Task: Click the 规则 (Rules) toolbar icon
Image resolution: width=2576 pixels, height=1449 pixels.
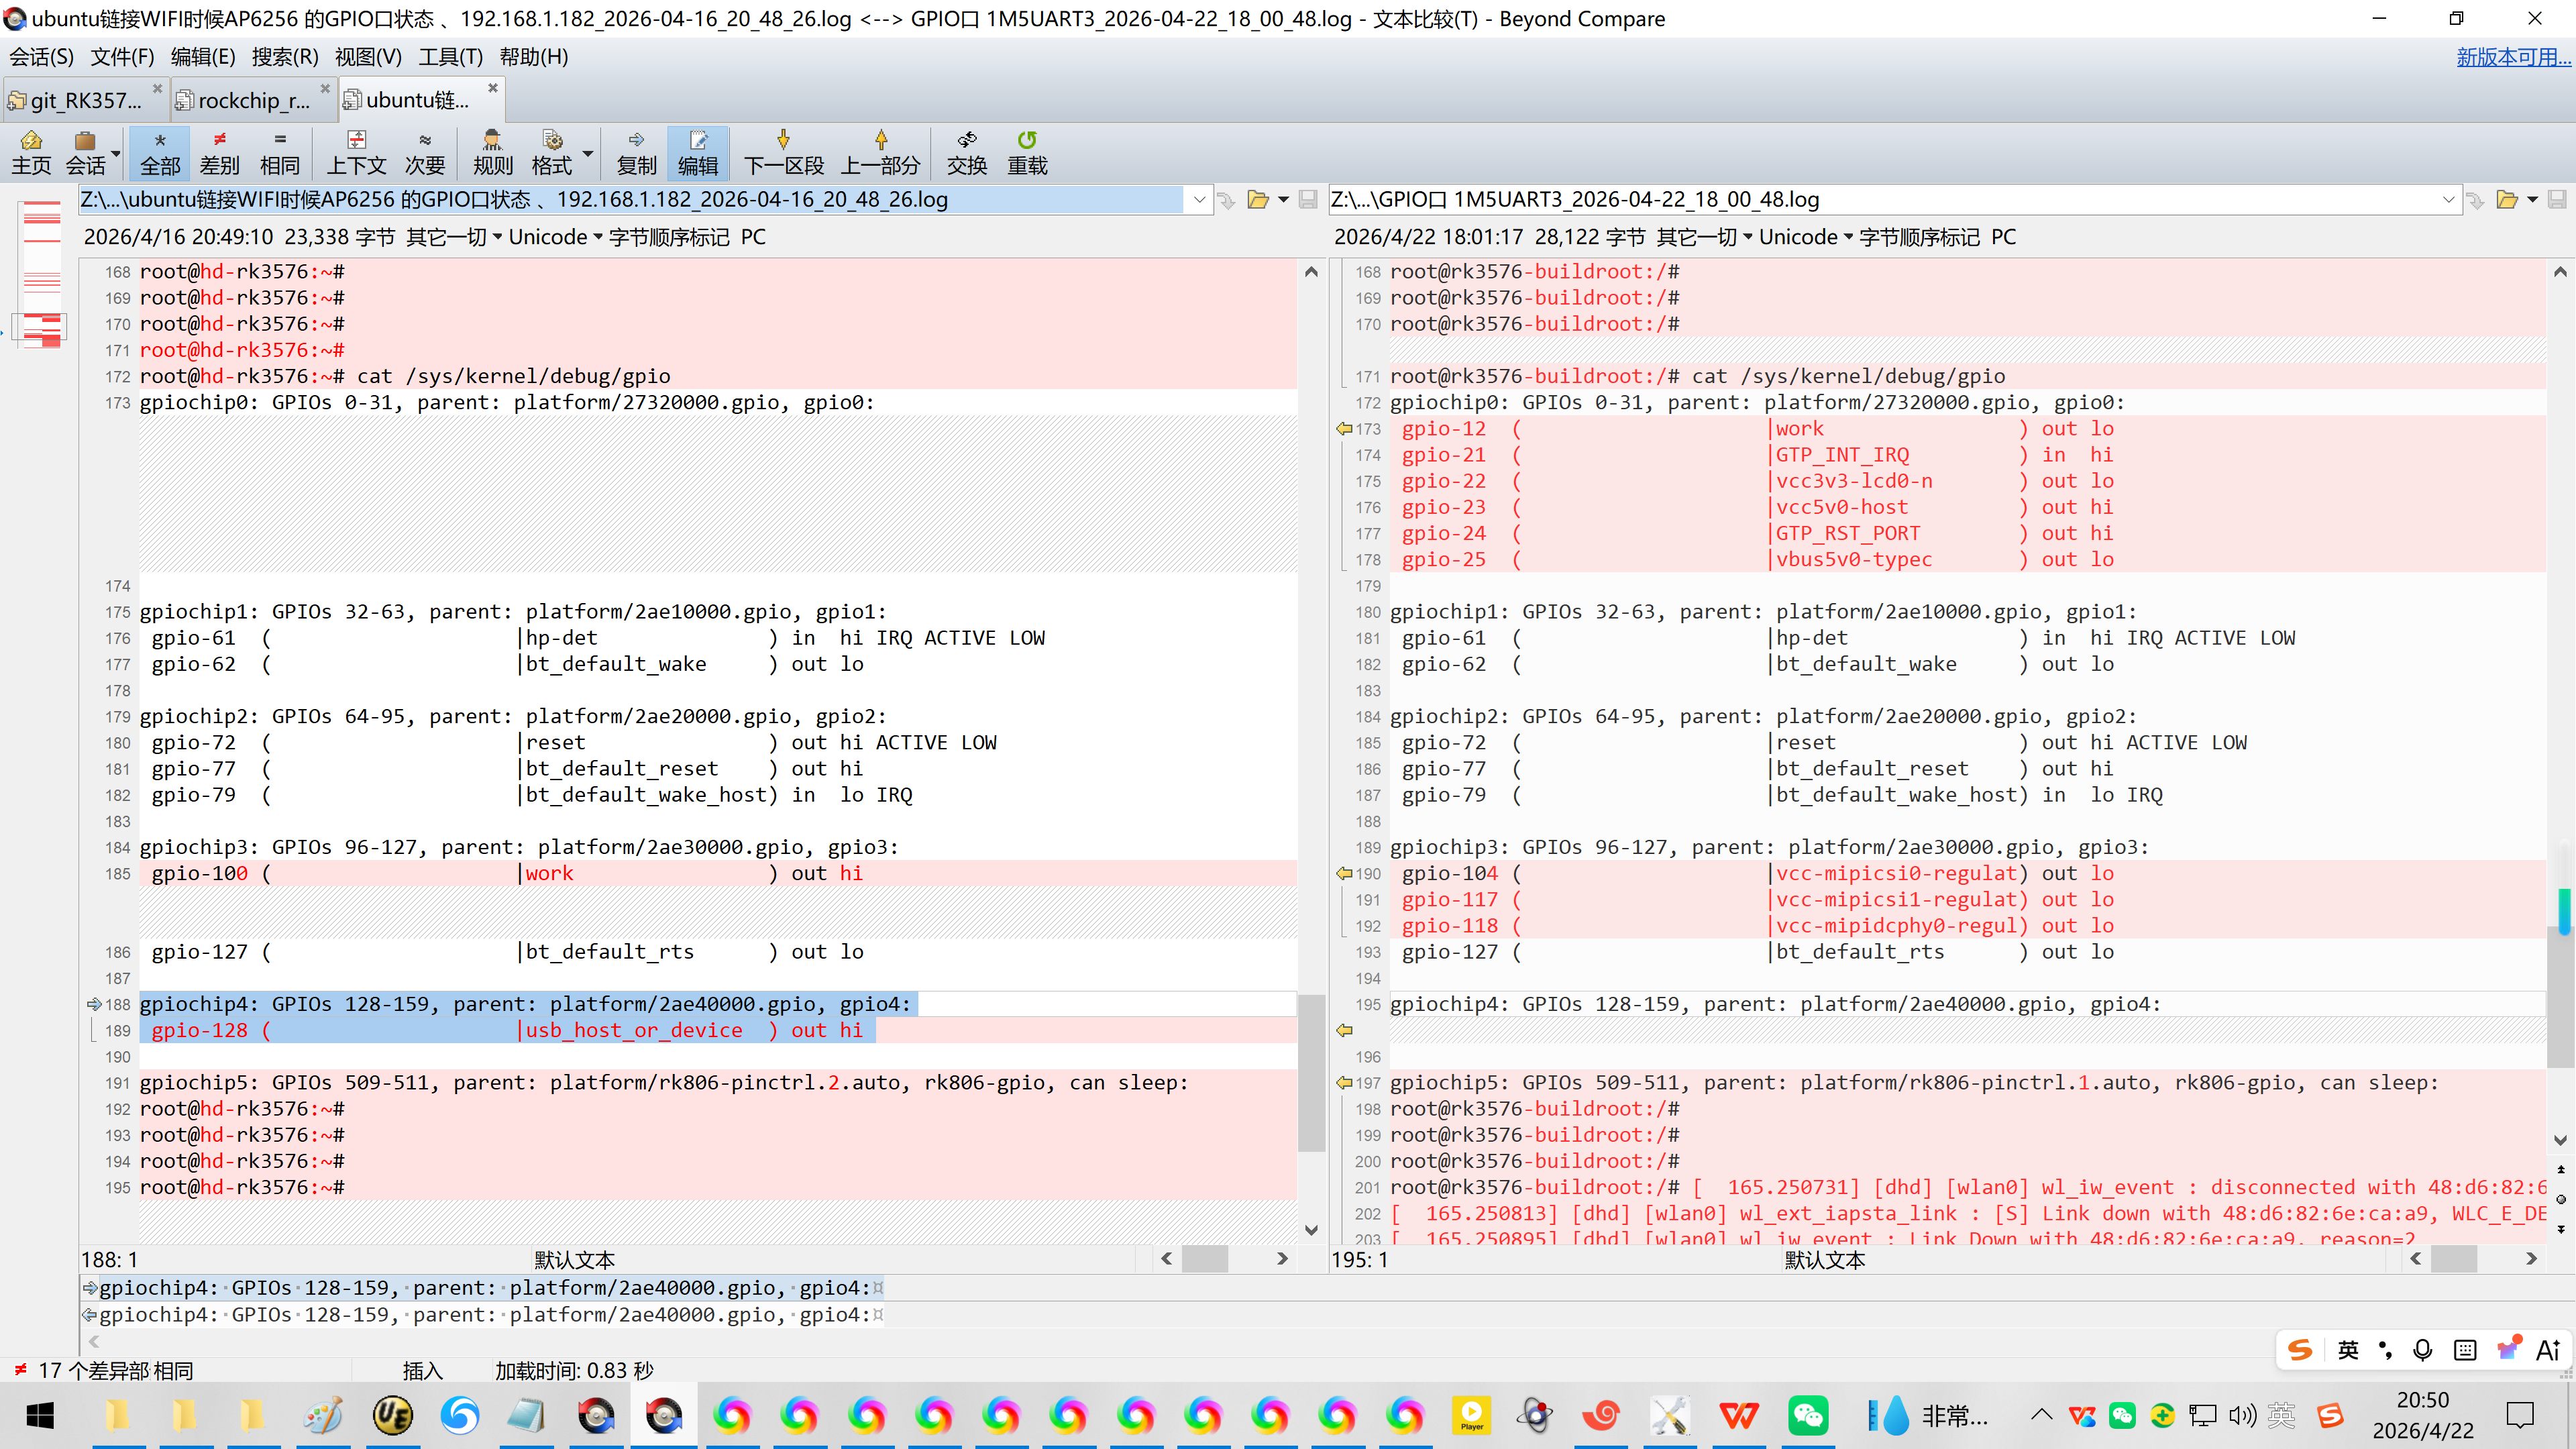Action: 492,152
